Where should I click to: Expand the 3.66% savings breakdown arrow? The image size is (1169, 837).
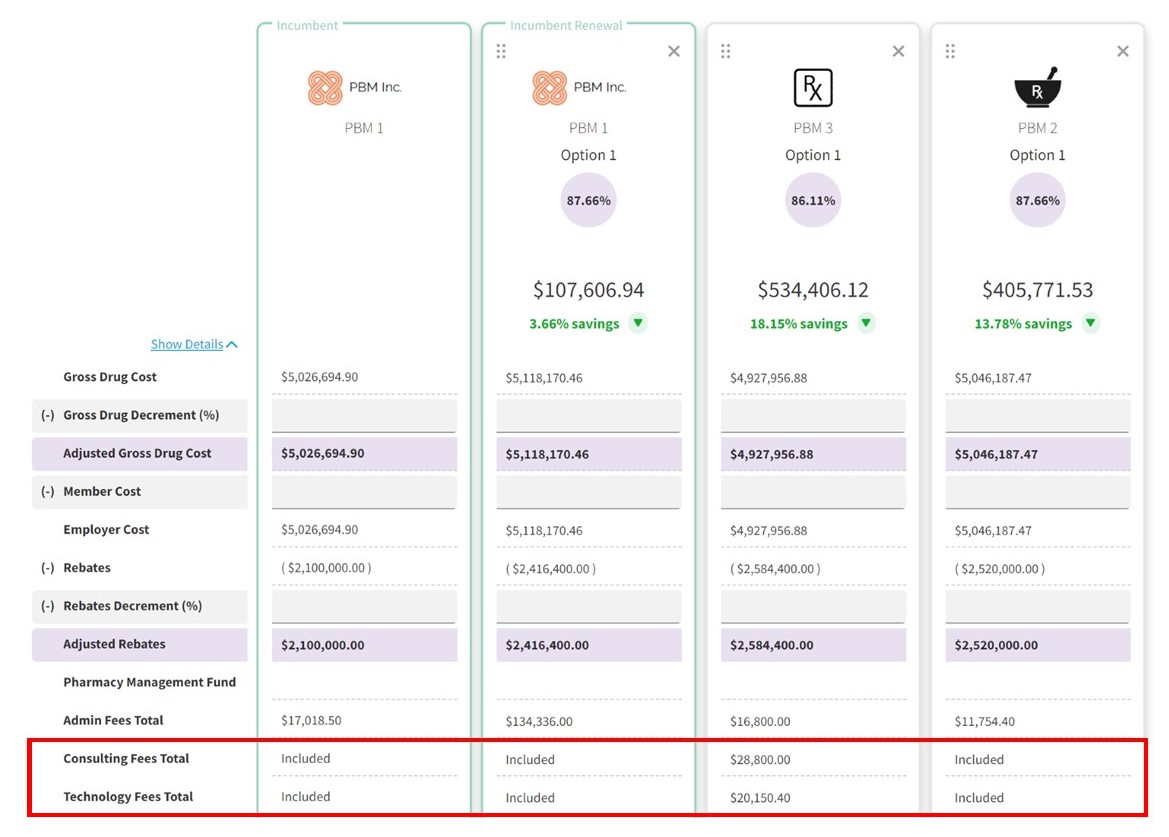(x=637, y=323)
